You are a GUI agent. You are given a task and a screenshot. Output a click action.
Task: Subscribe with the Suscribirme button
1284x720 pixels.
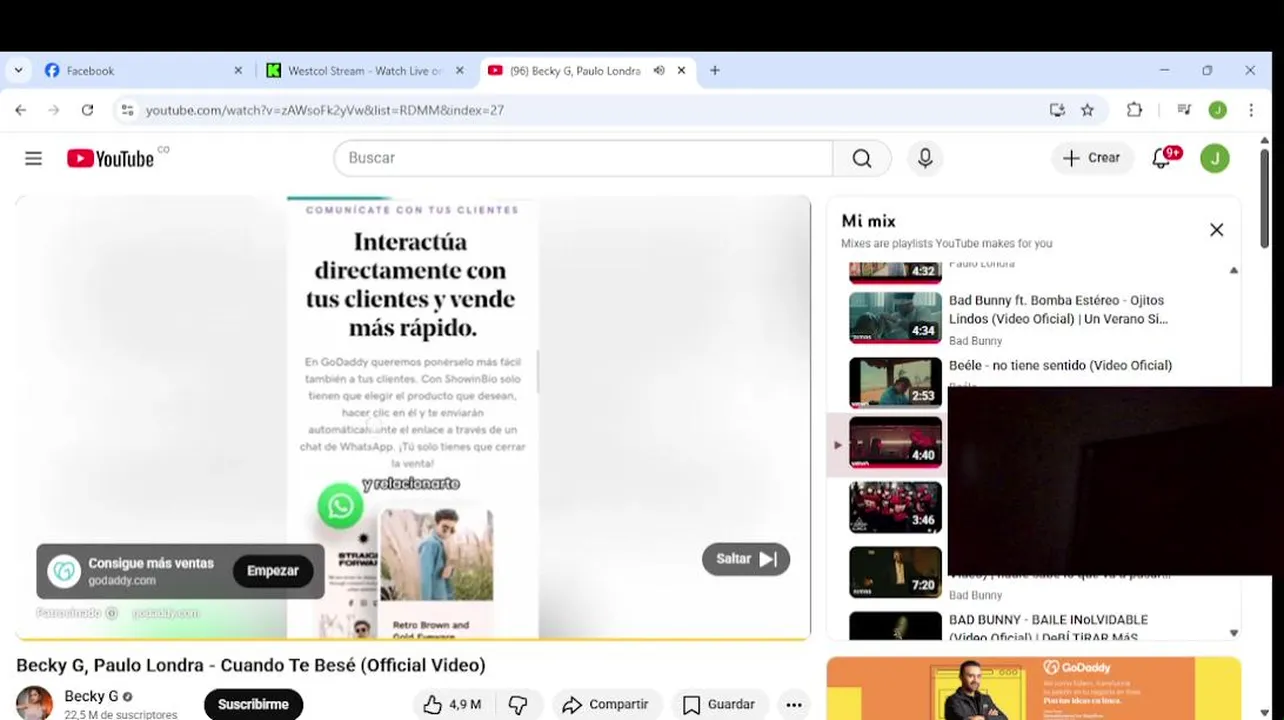coord(253,704)
